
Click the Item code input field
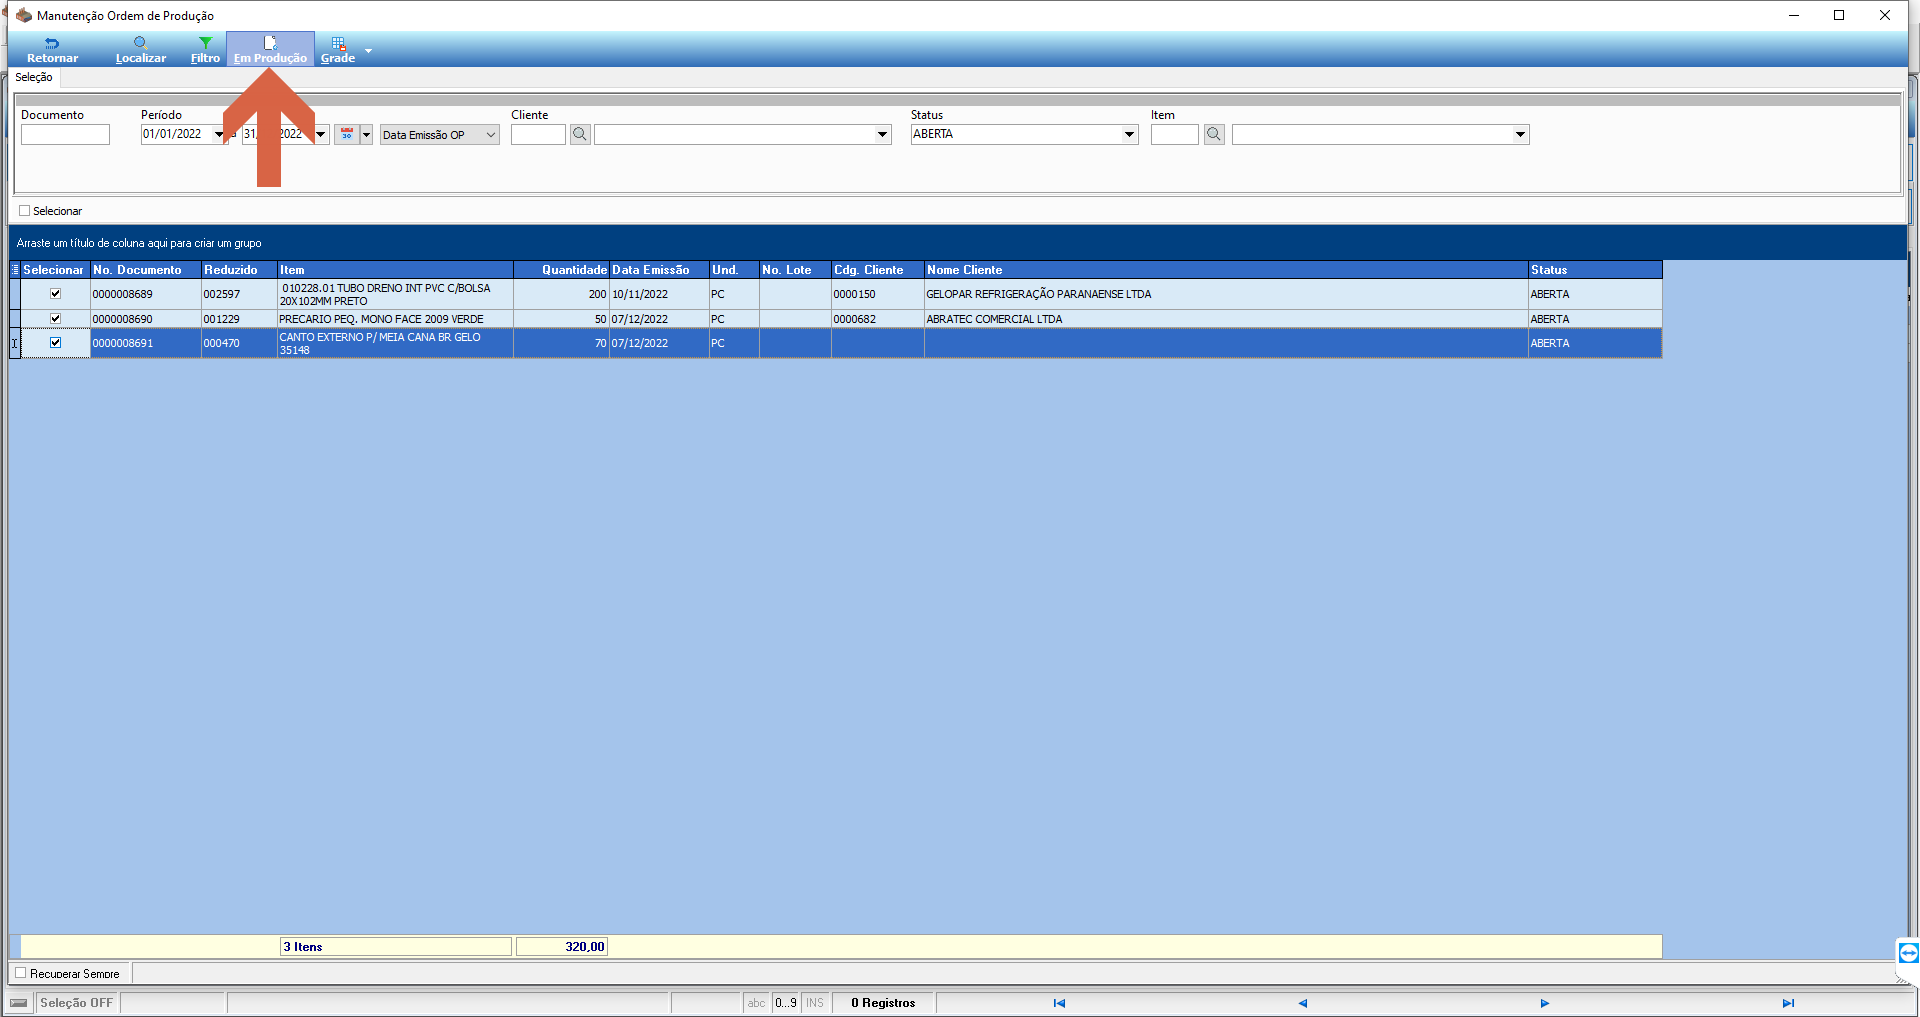click(1174, 134)
